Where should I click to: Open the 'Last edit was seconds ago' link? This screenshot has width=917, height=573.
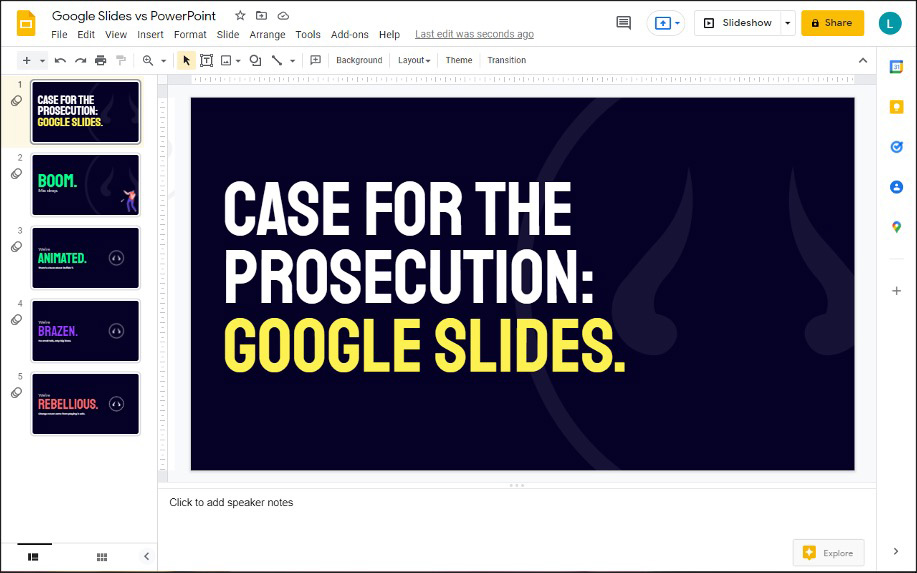[474, 34]
